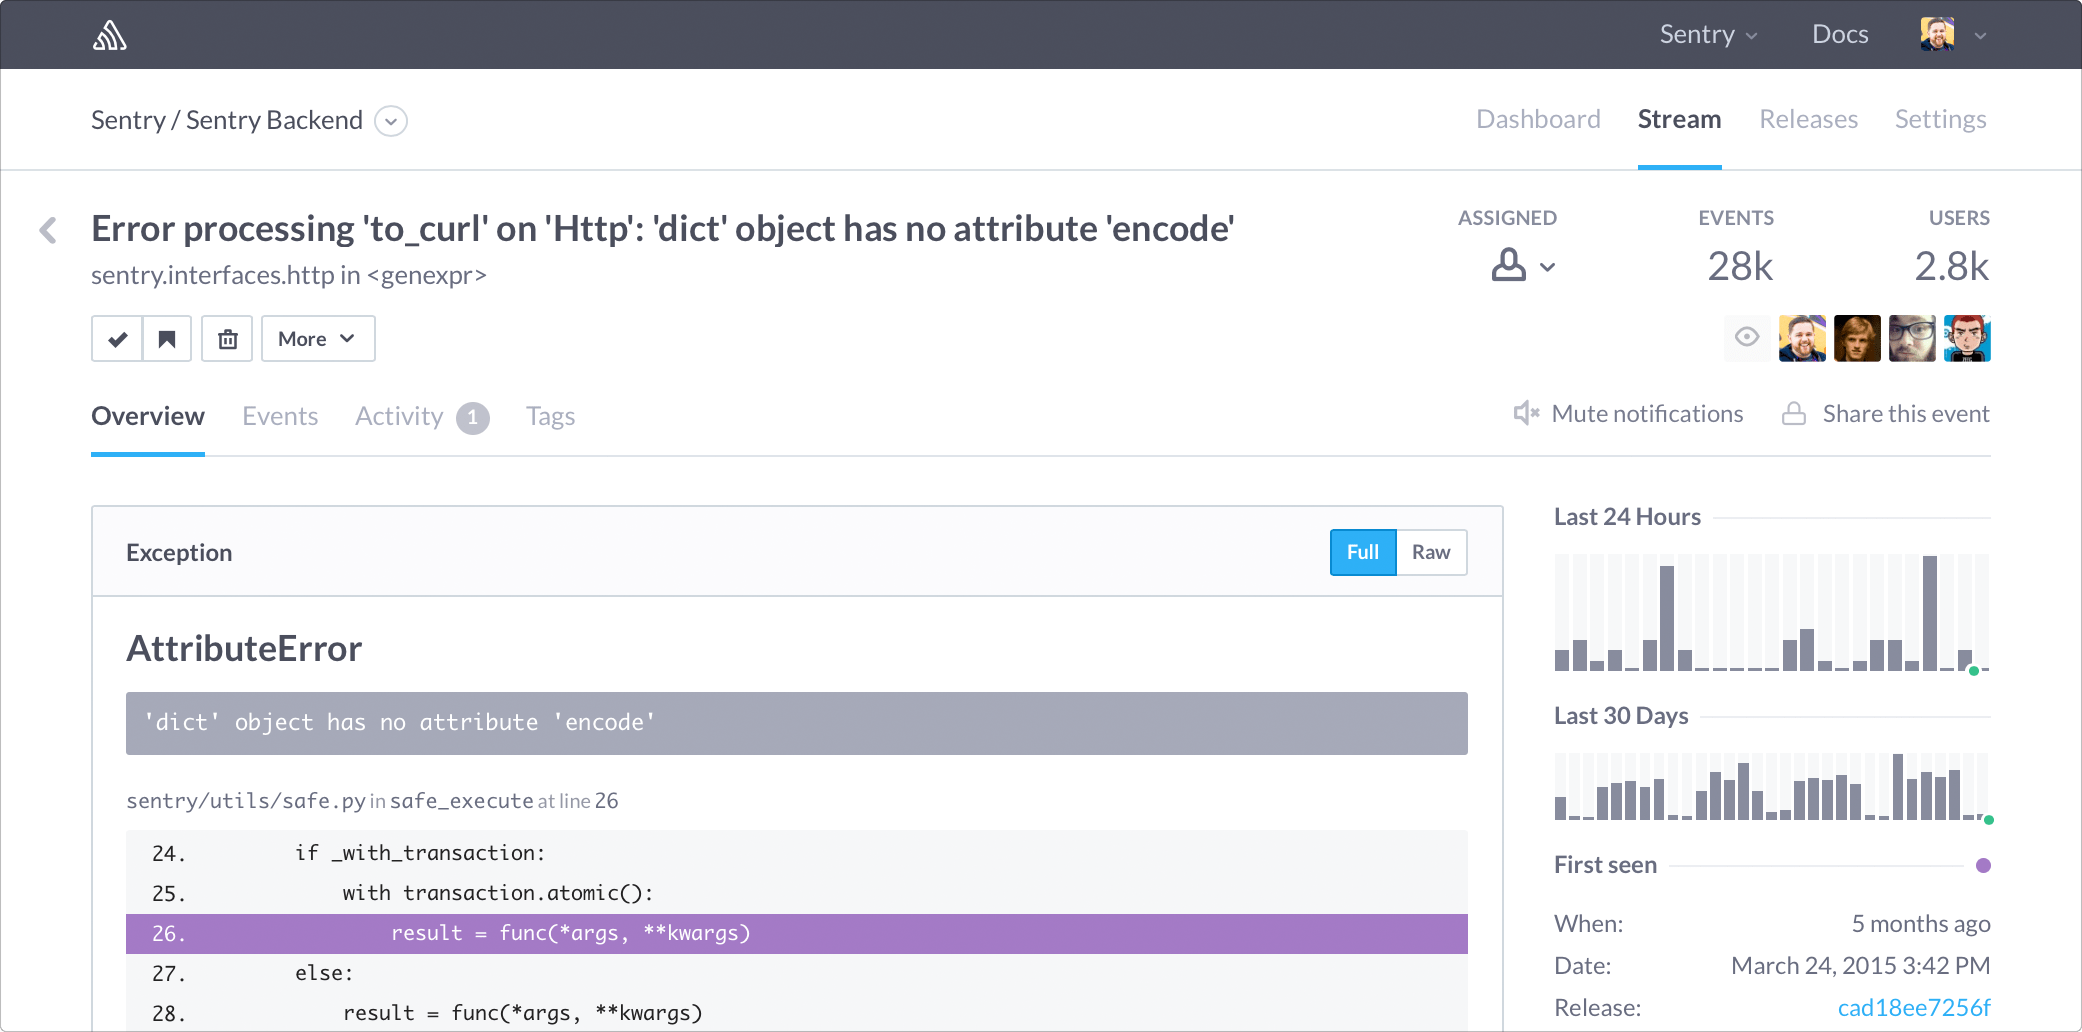The image size is (2082, 1032).
Task: Click Mute notifications
Action: (x=1647, y=414)
